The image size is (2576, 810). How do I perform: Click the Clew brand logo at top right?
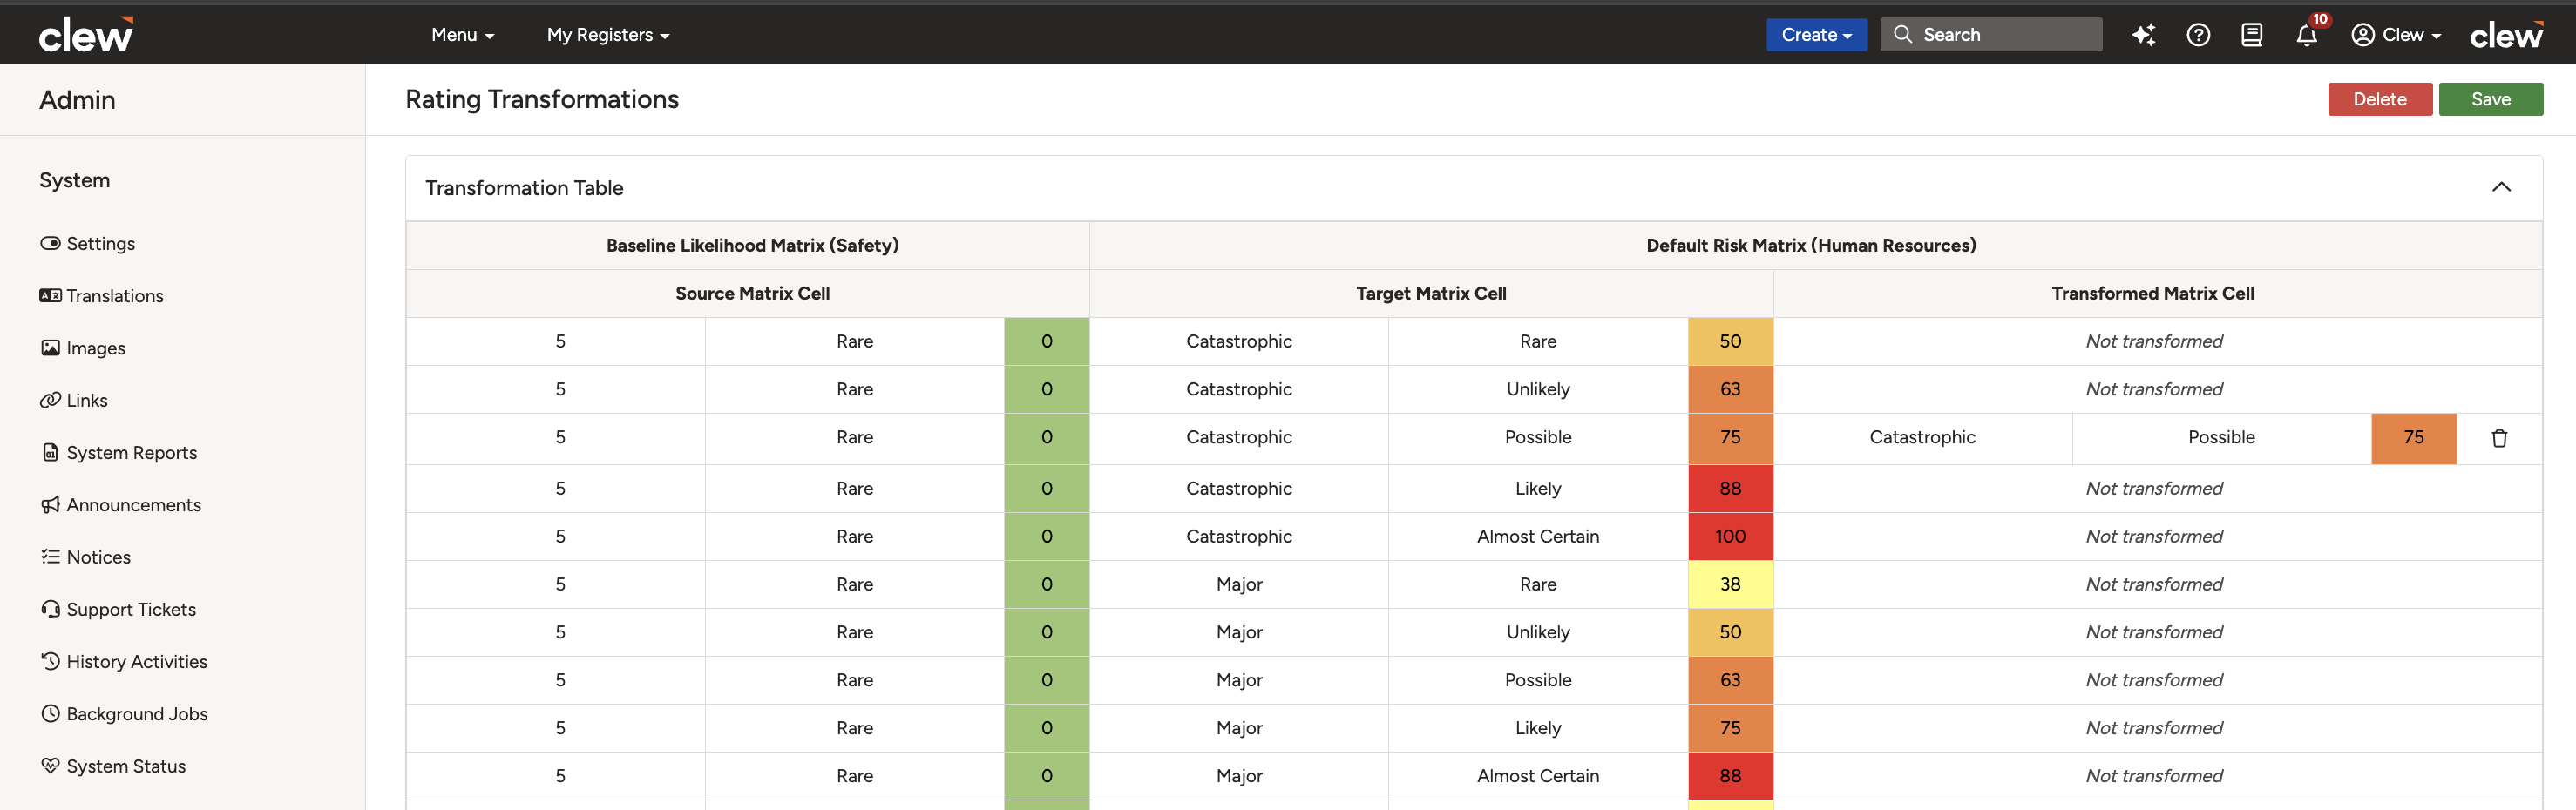click(2506, 35)
